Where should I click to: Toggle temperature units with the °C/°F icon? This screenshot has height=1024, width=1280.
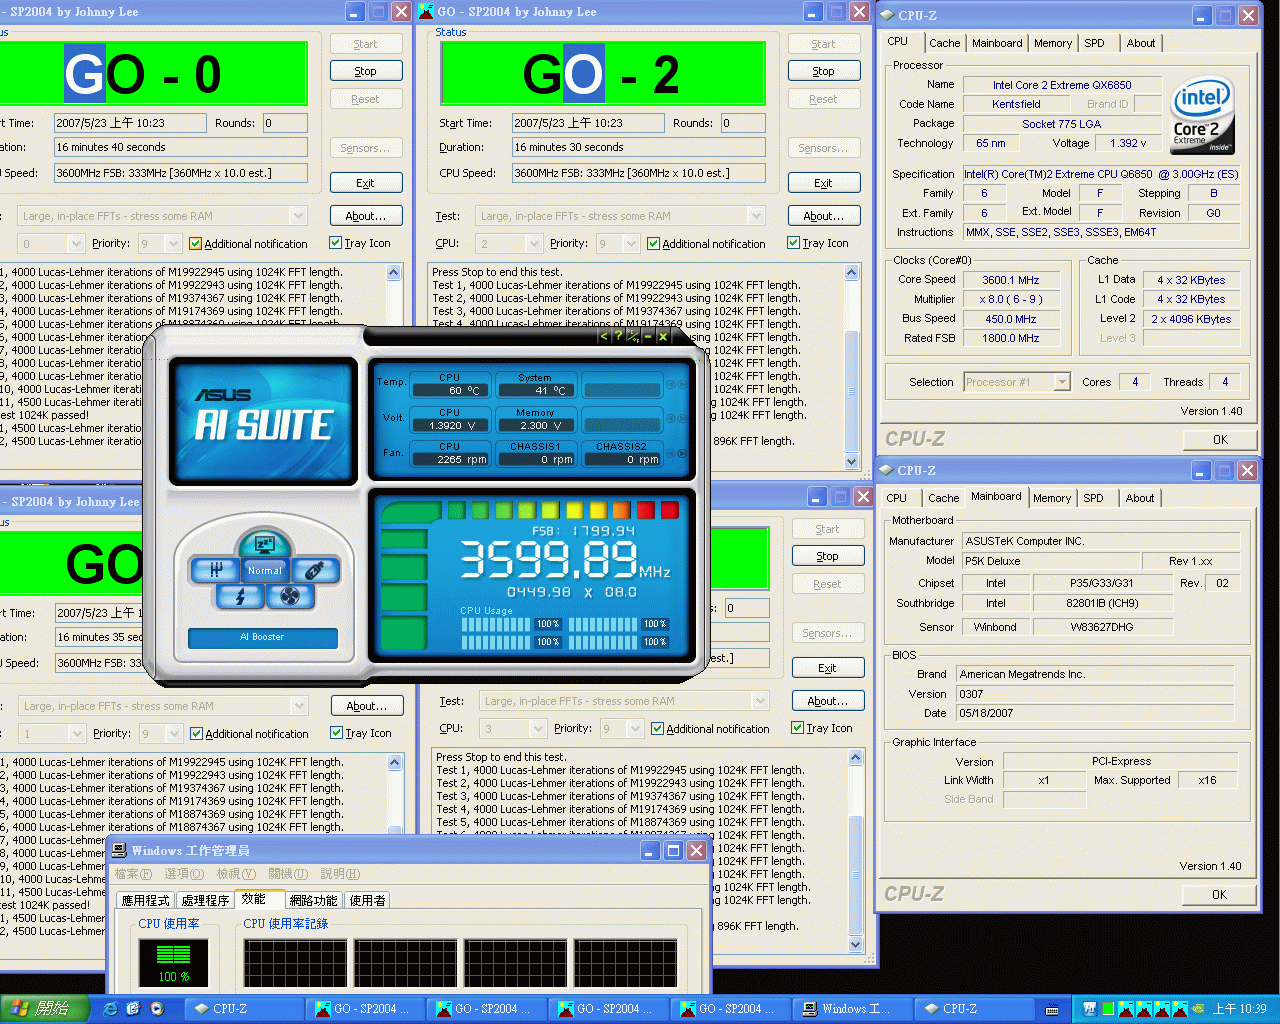point(633,338)
